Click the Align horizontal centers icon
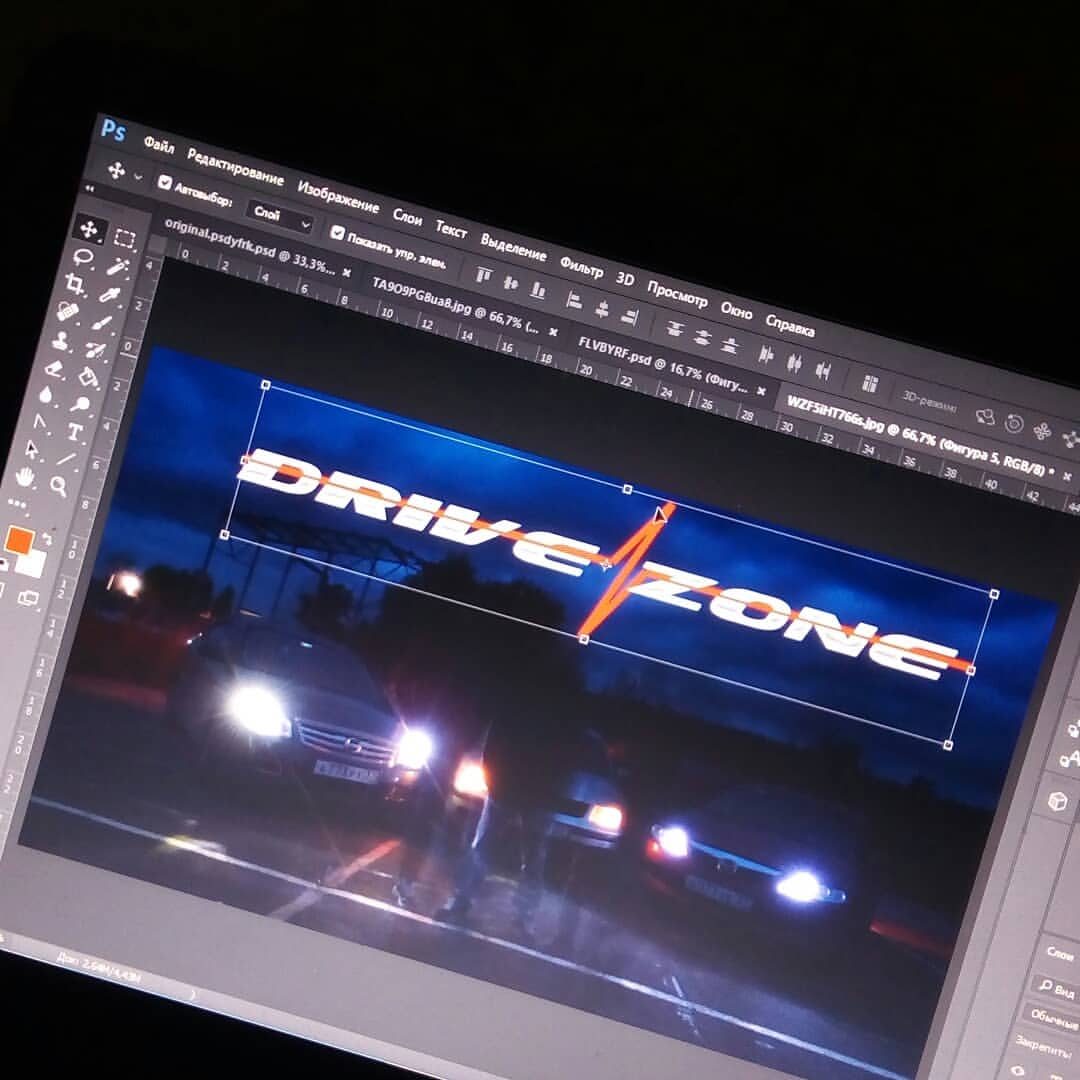This screenshot has width=1080, height=1080. (602, 309)
